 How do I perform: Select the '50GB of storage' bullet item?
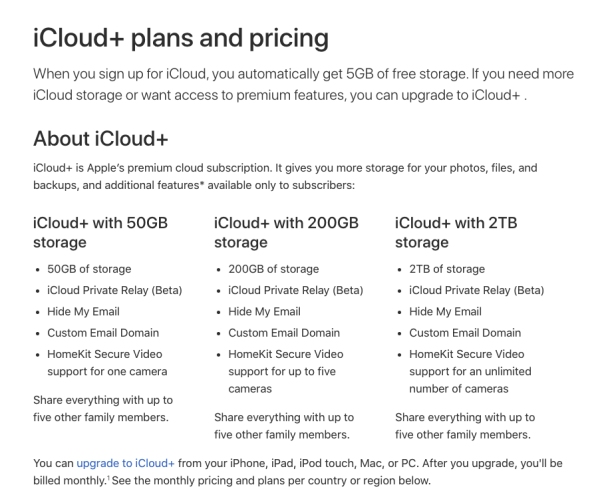click(89, 269)
